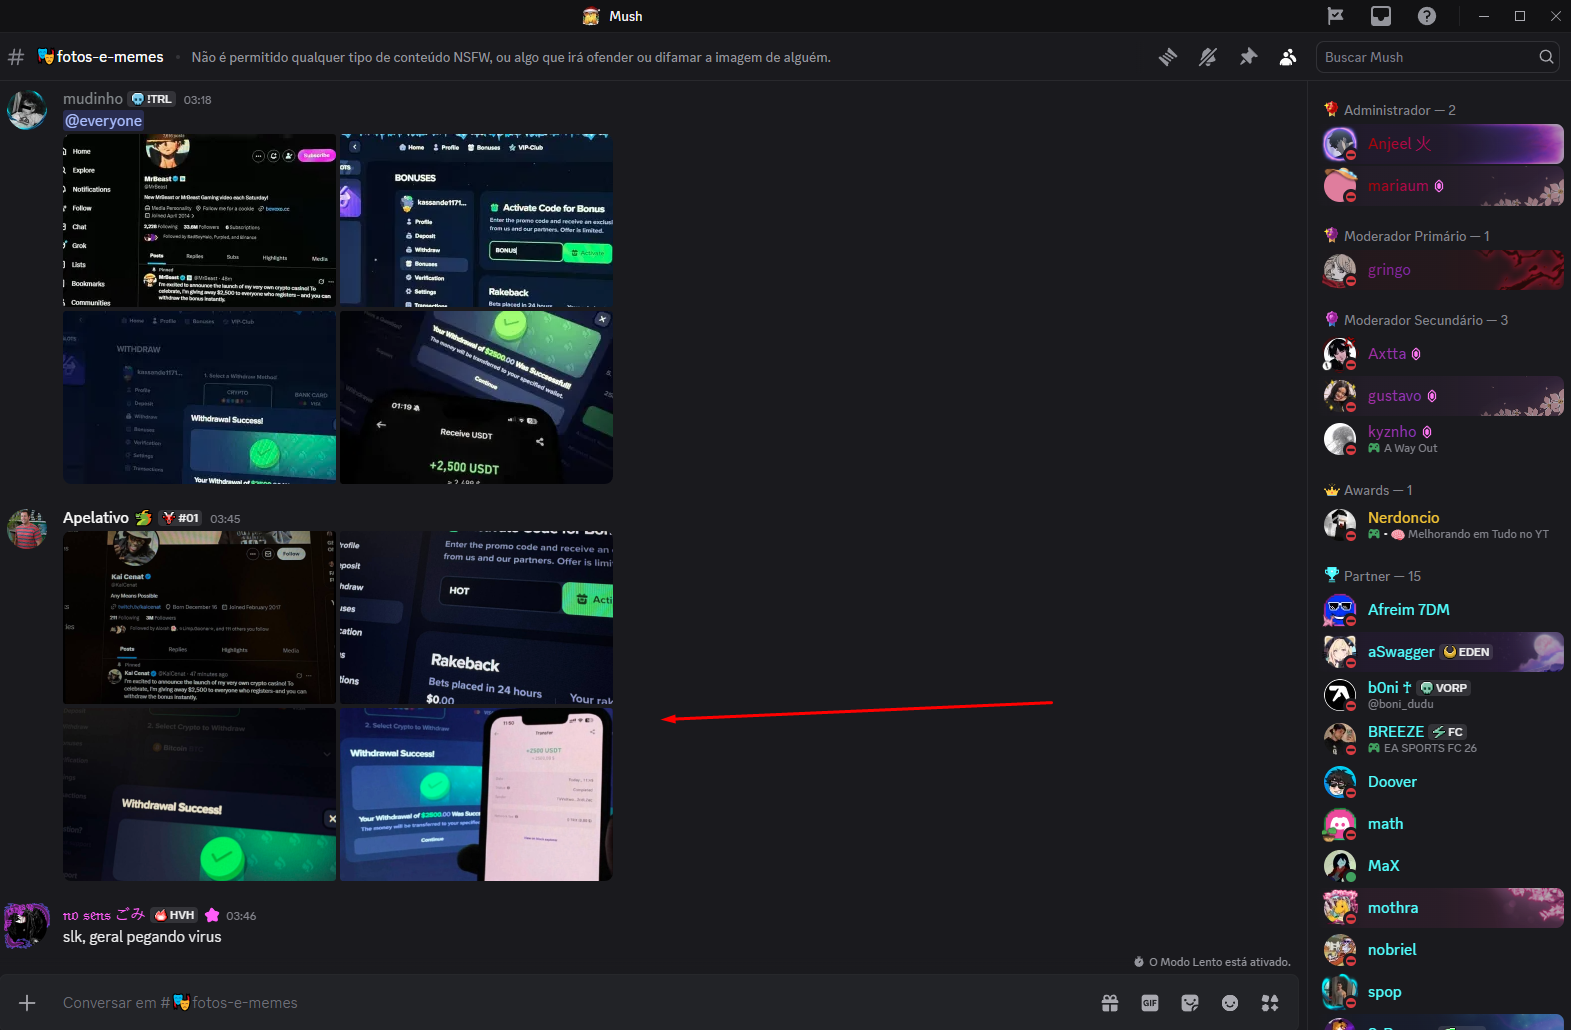The width and height of the screenshot is (1571, 1030).
Task: Toggle the member list visibility icon
Action: pos(1288,57)
